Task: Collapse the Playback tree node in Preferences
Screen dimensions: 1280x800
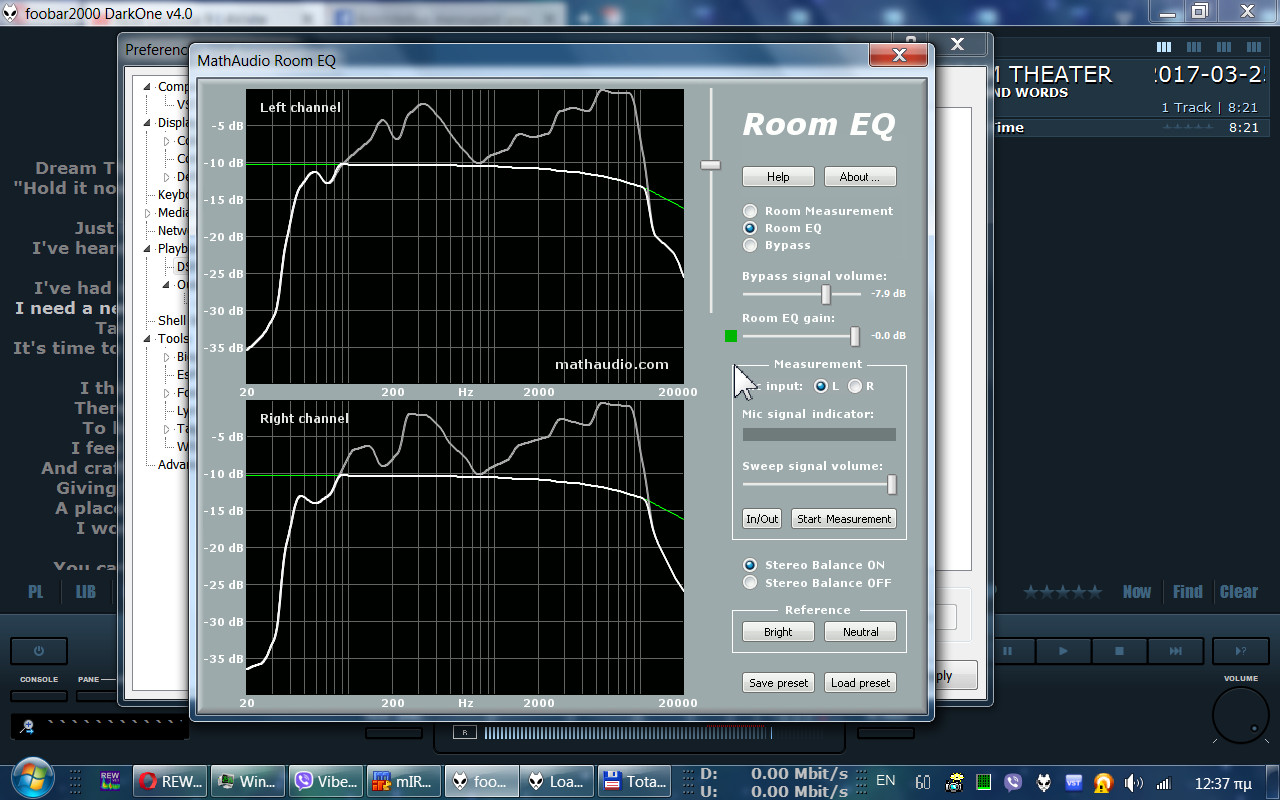Action: coord(148,249)
